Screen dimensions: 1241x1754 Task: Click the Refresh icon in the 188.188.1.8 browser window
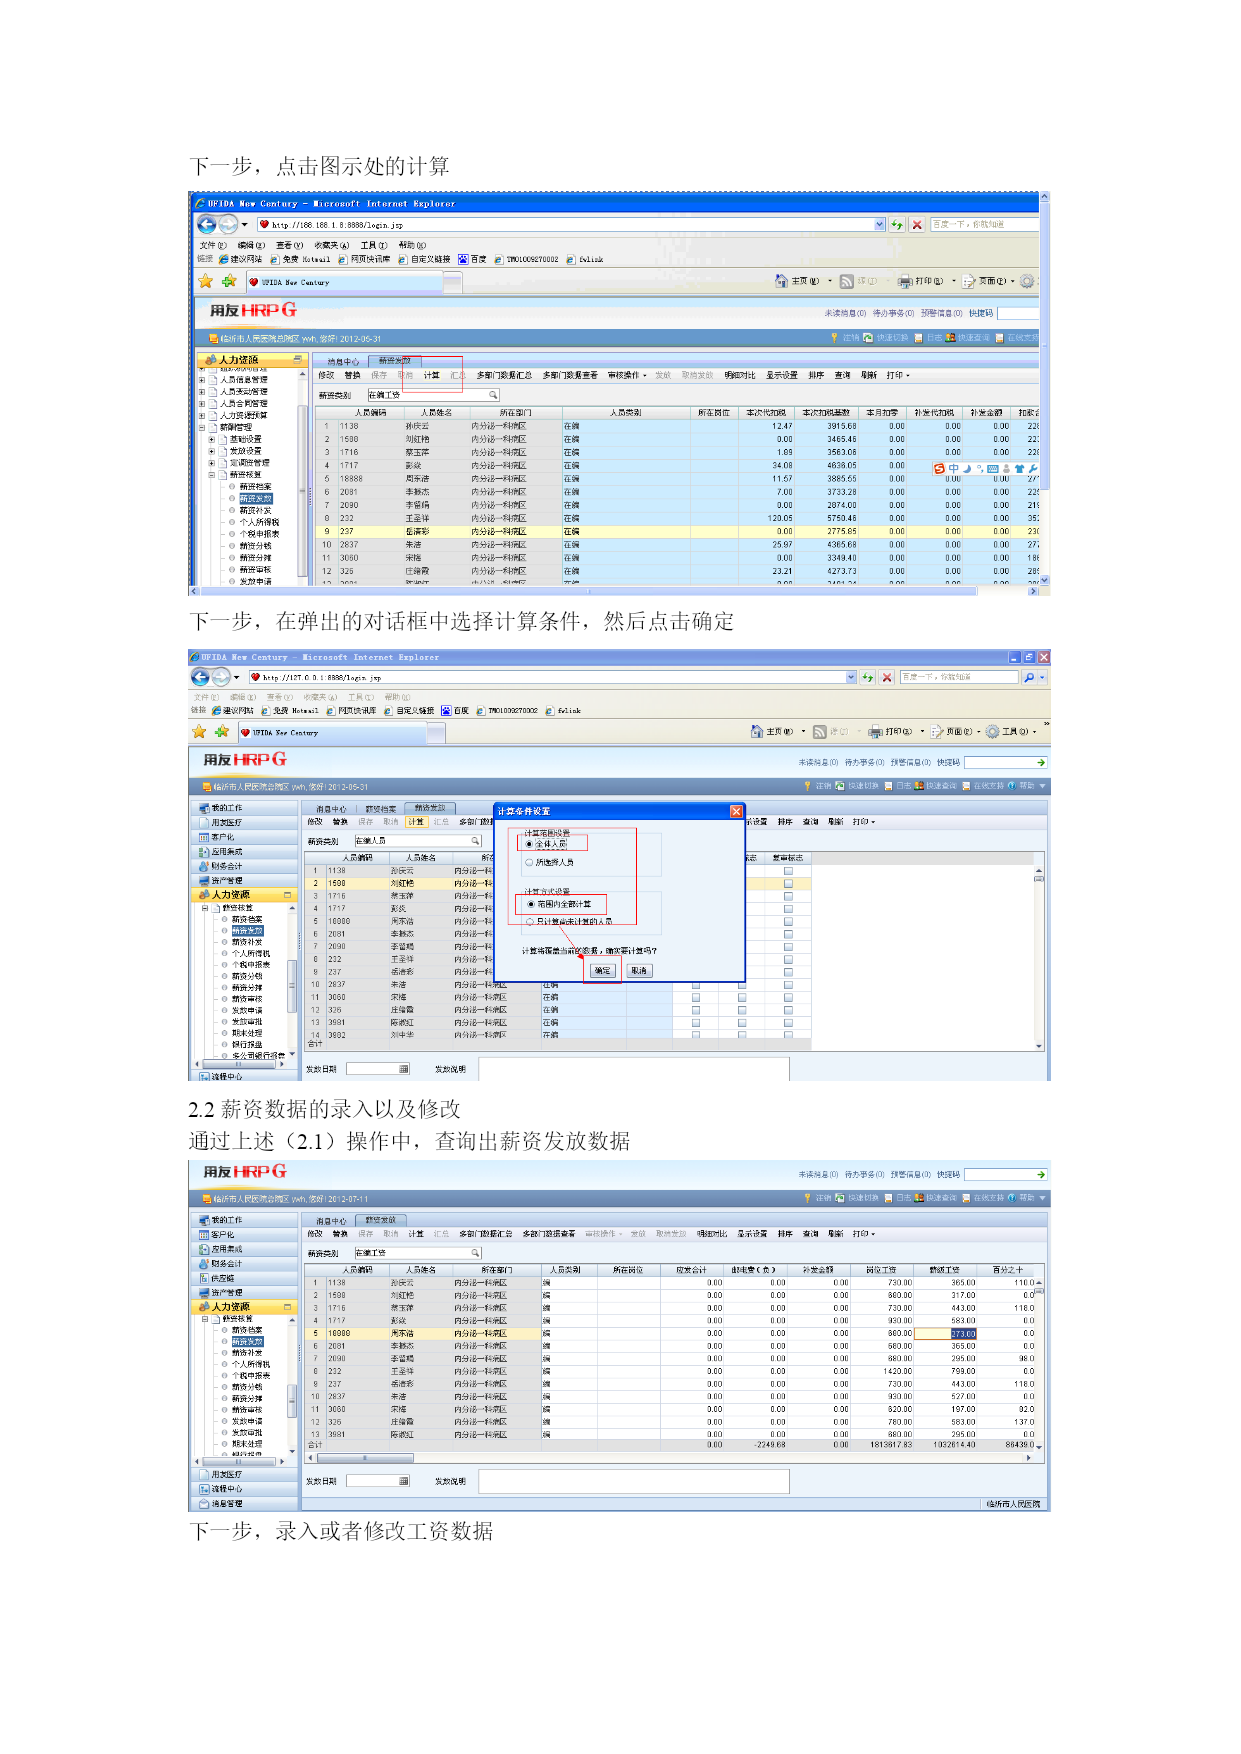point(897,225)
